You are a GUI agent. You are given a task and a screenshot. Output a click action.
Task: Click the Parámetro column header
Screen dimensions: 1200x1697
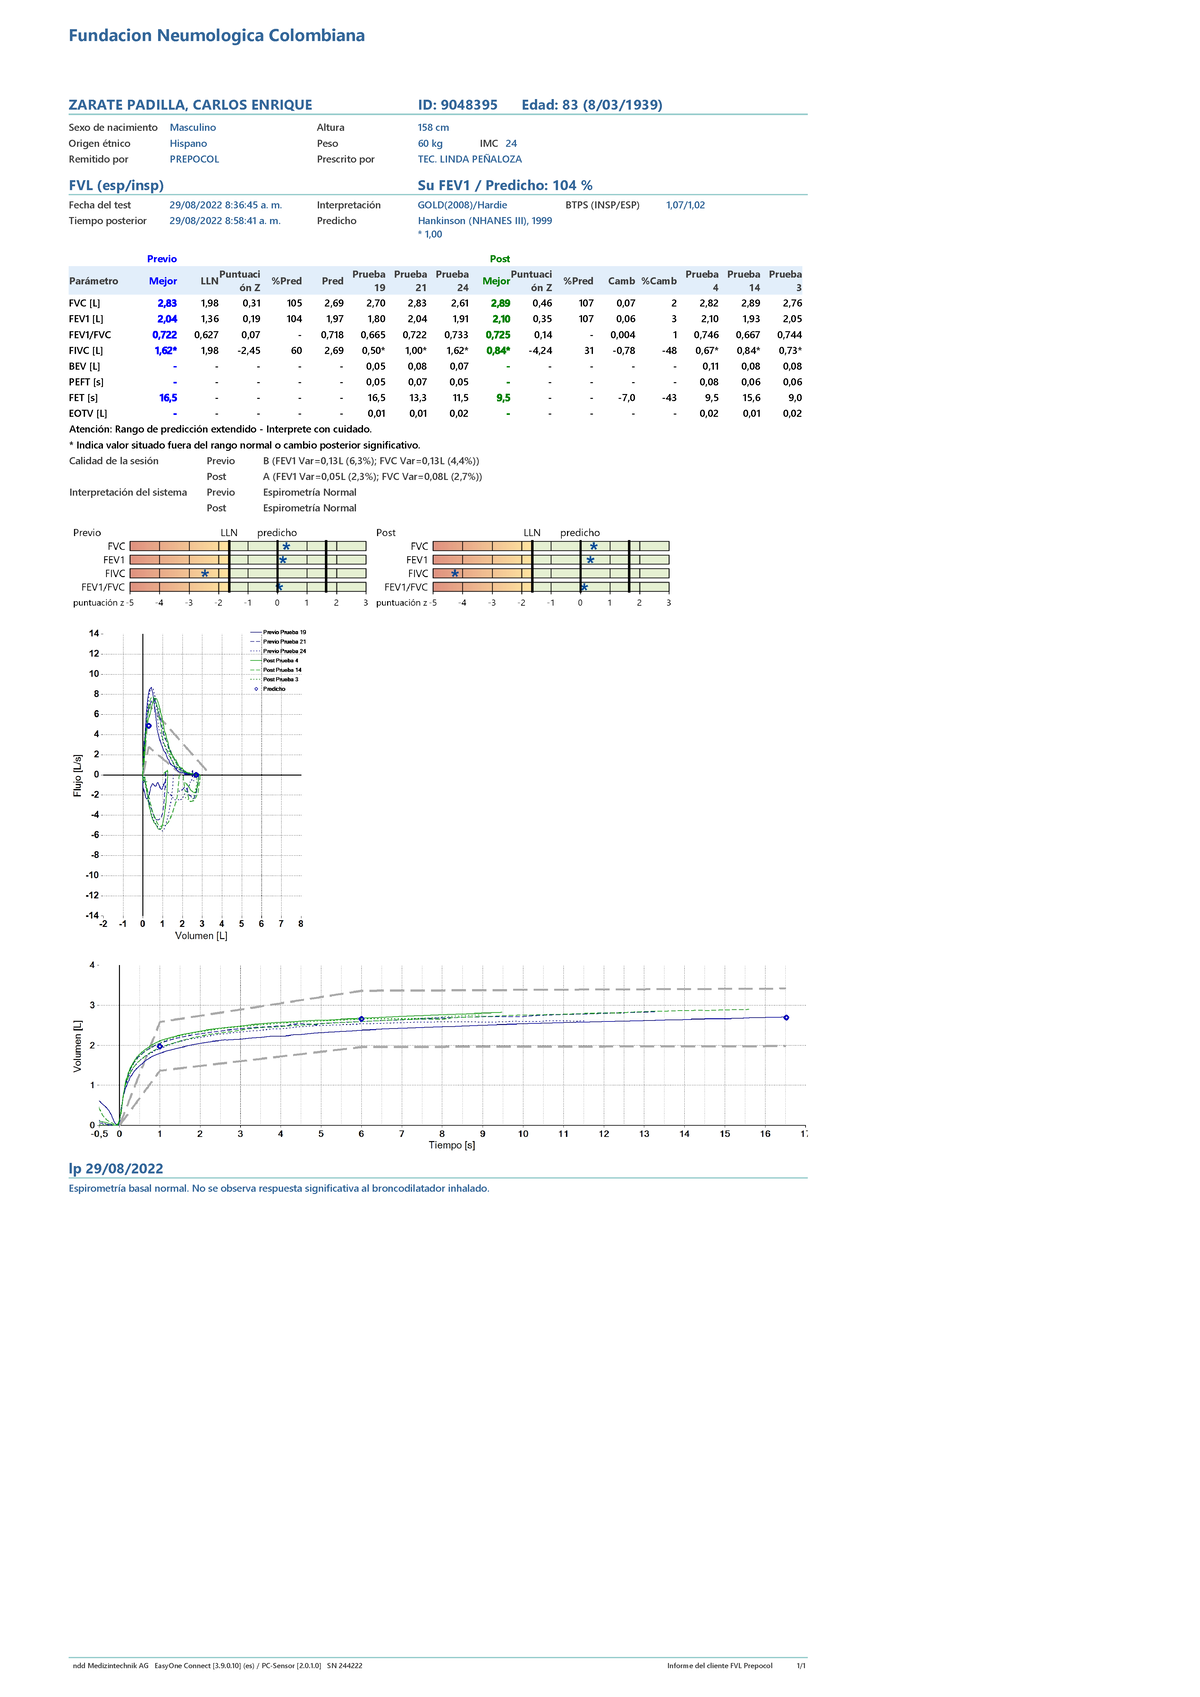click(93, 281)
